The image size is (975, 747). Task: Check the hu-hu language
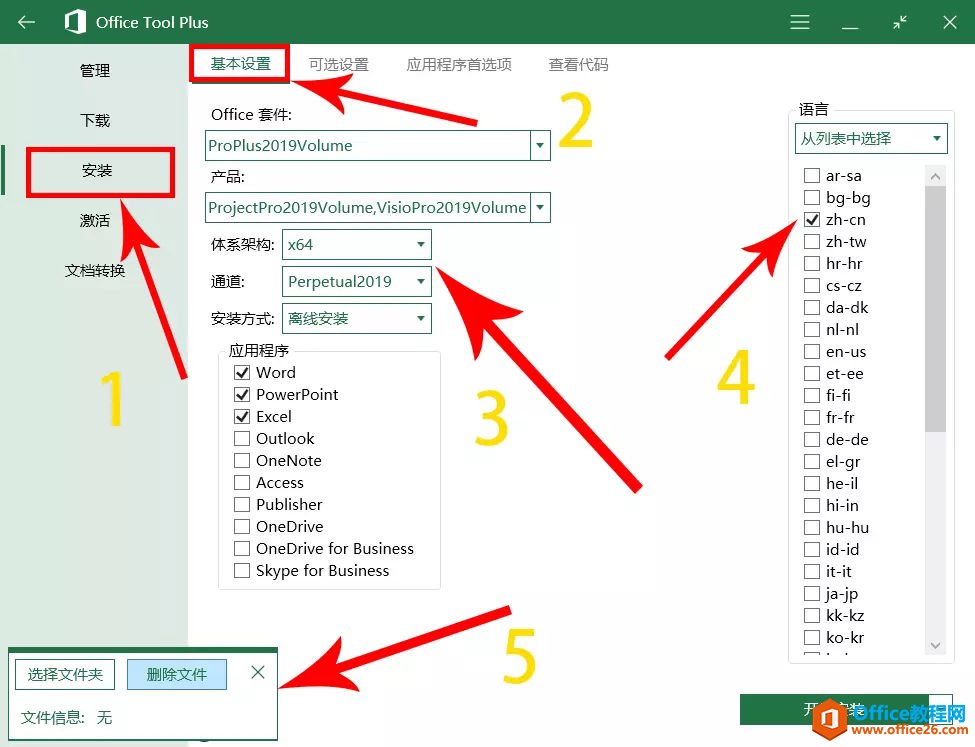(811, 527)
